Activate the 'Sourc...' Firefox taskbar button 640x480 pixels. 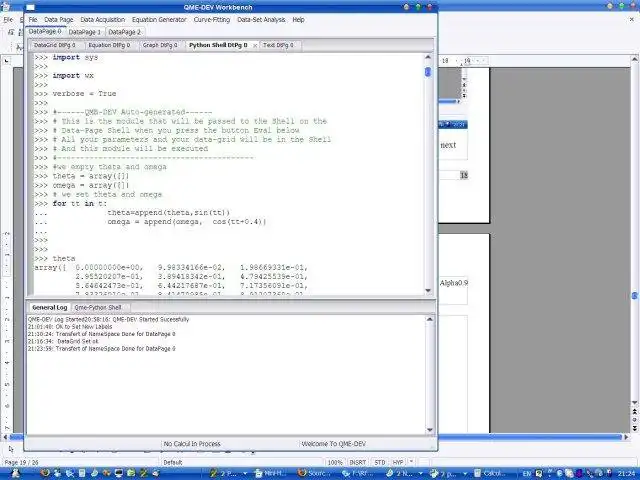coord(313,473)
